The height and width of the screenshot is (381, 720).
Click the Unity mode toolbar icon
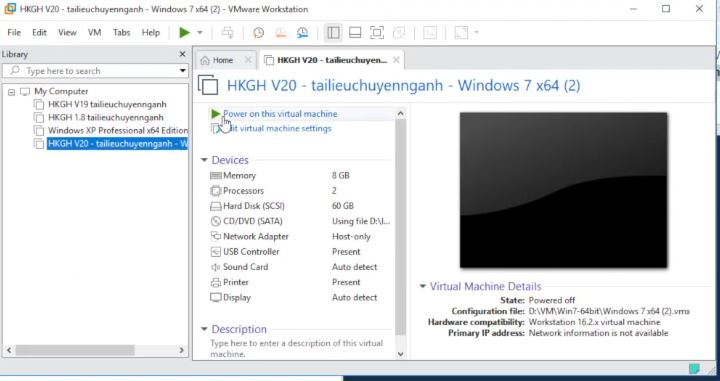point(399,33)
